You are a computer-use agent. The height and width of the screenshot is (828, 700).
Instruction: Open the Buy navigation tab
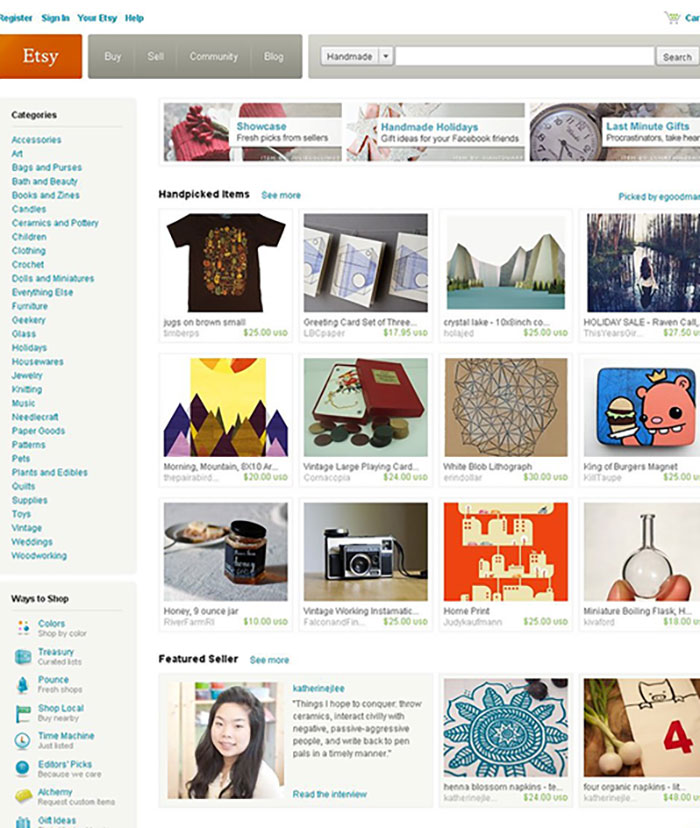(112, 57)
